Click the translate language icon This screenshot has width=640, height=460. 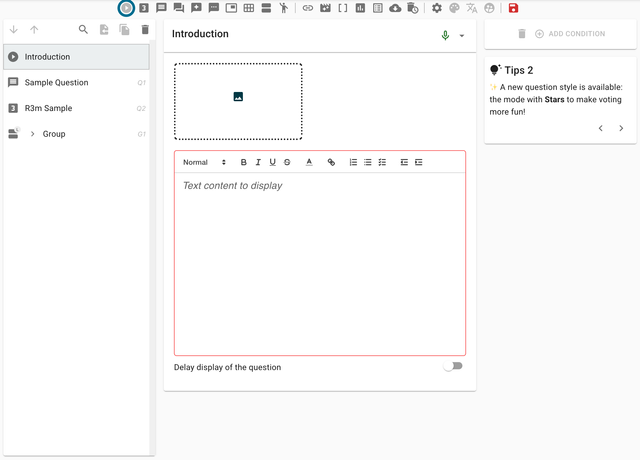(472, 8)
